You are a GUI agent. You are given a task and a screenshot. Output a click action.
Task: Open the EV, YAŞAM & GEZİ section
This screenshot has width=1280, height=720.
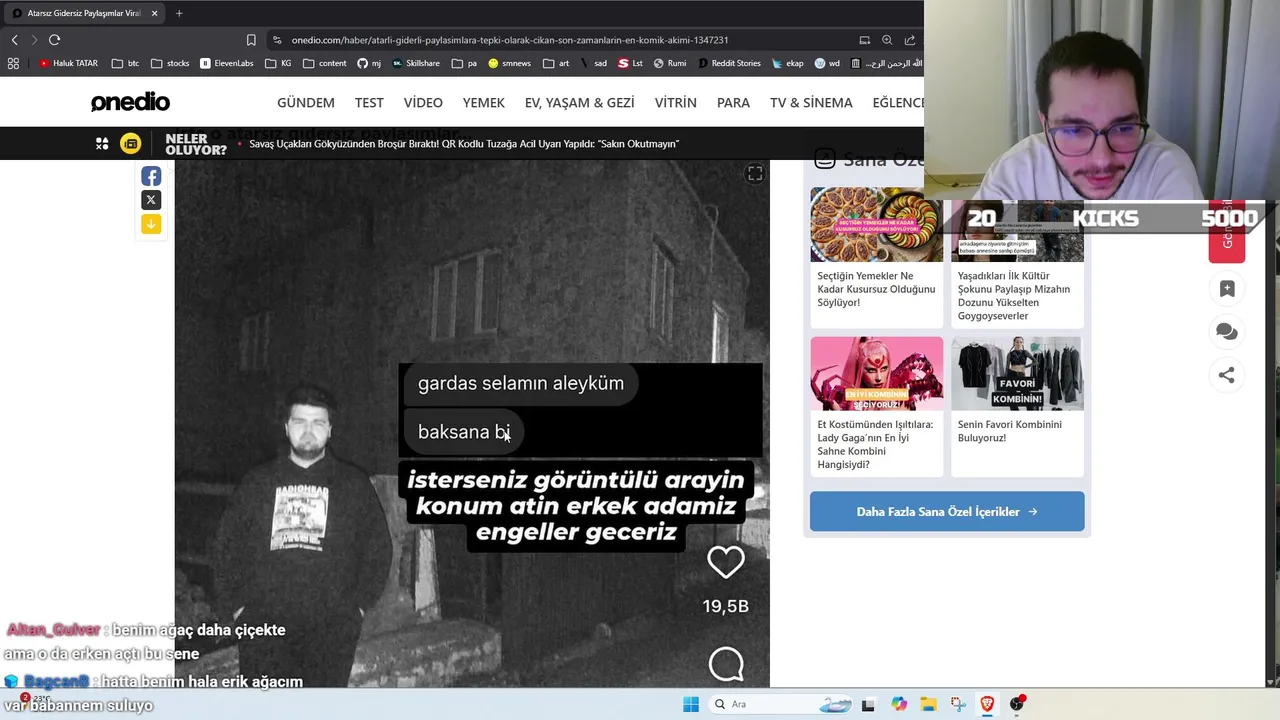click(580, 103)
